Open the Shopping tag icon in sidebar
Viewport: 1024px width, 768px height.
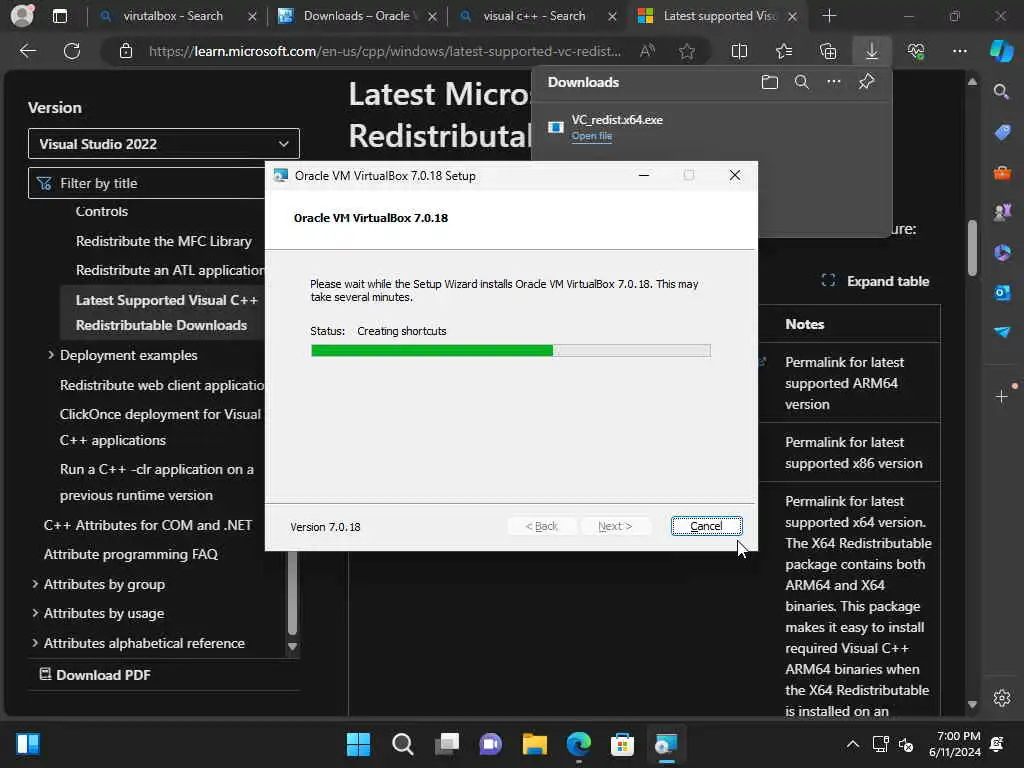click(1002, 132)
